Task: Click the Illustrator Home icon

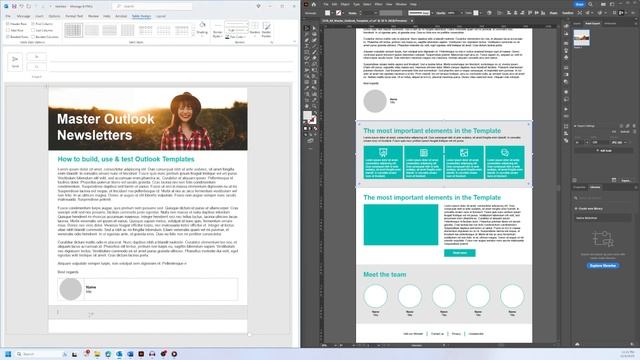Action: tap(313, 4)
